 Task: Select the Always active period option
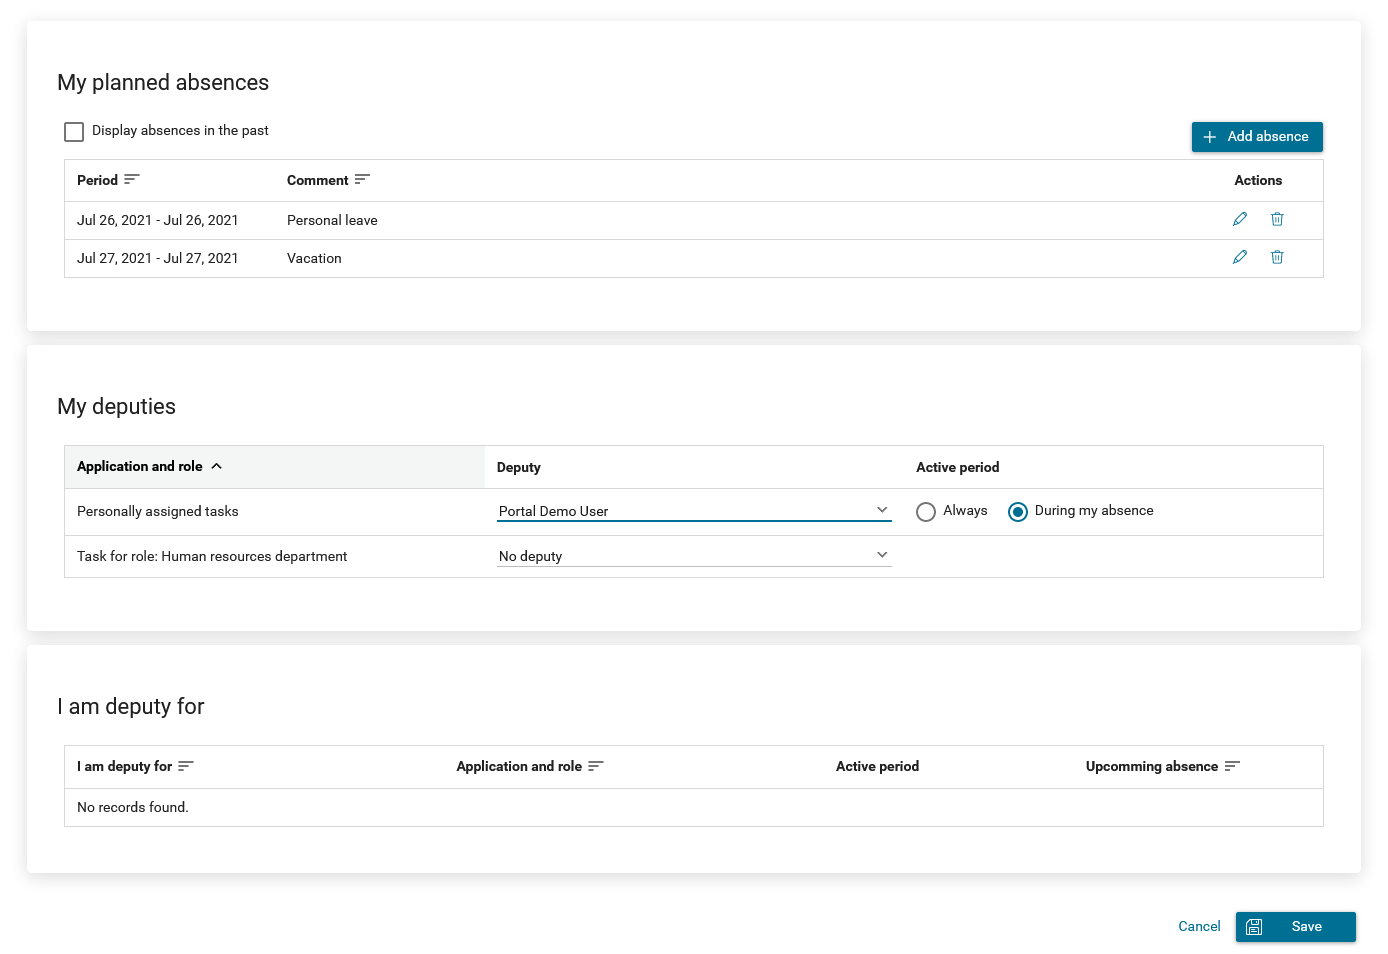tap(926, 512)
